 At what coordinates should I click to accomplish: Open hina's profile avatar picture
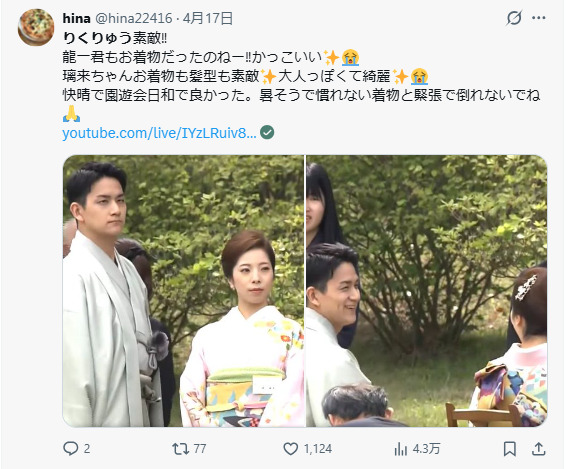pyautogui.click(x=36, y=27)
